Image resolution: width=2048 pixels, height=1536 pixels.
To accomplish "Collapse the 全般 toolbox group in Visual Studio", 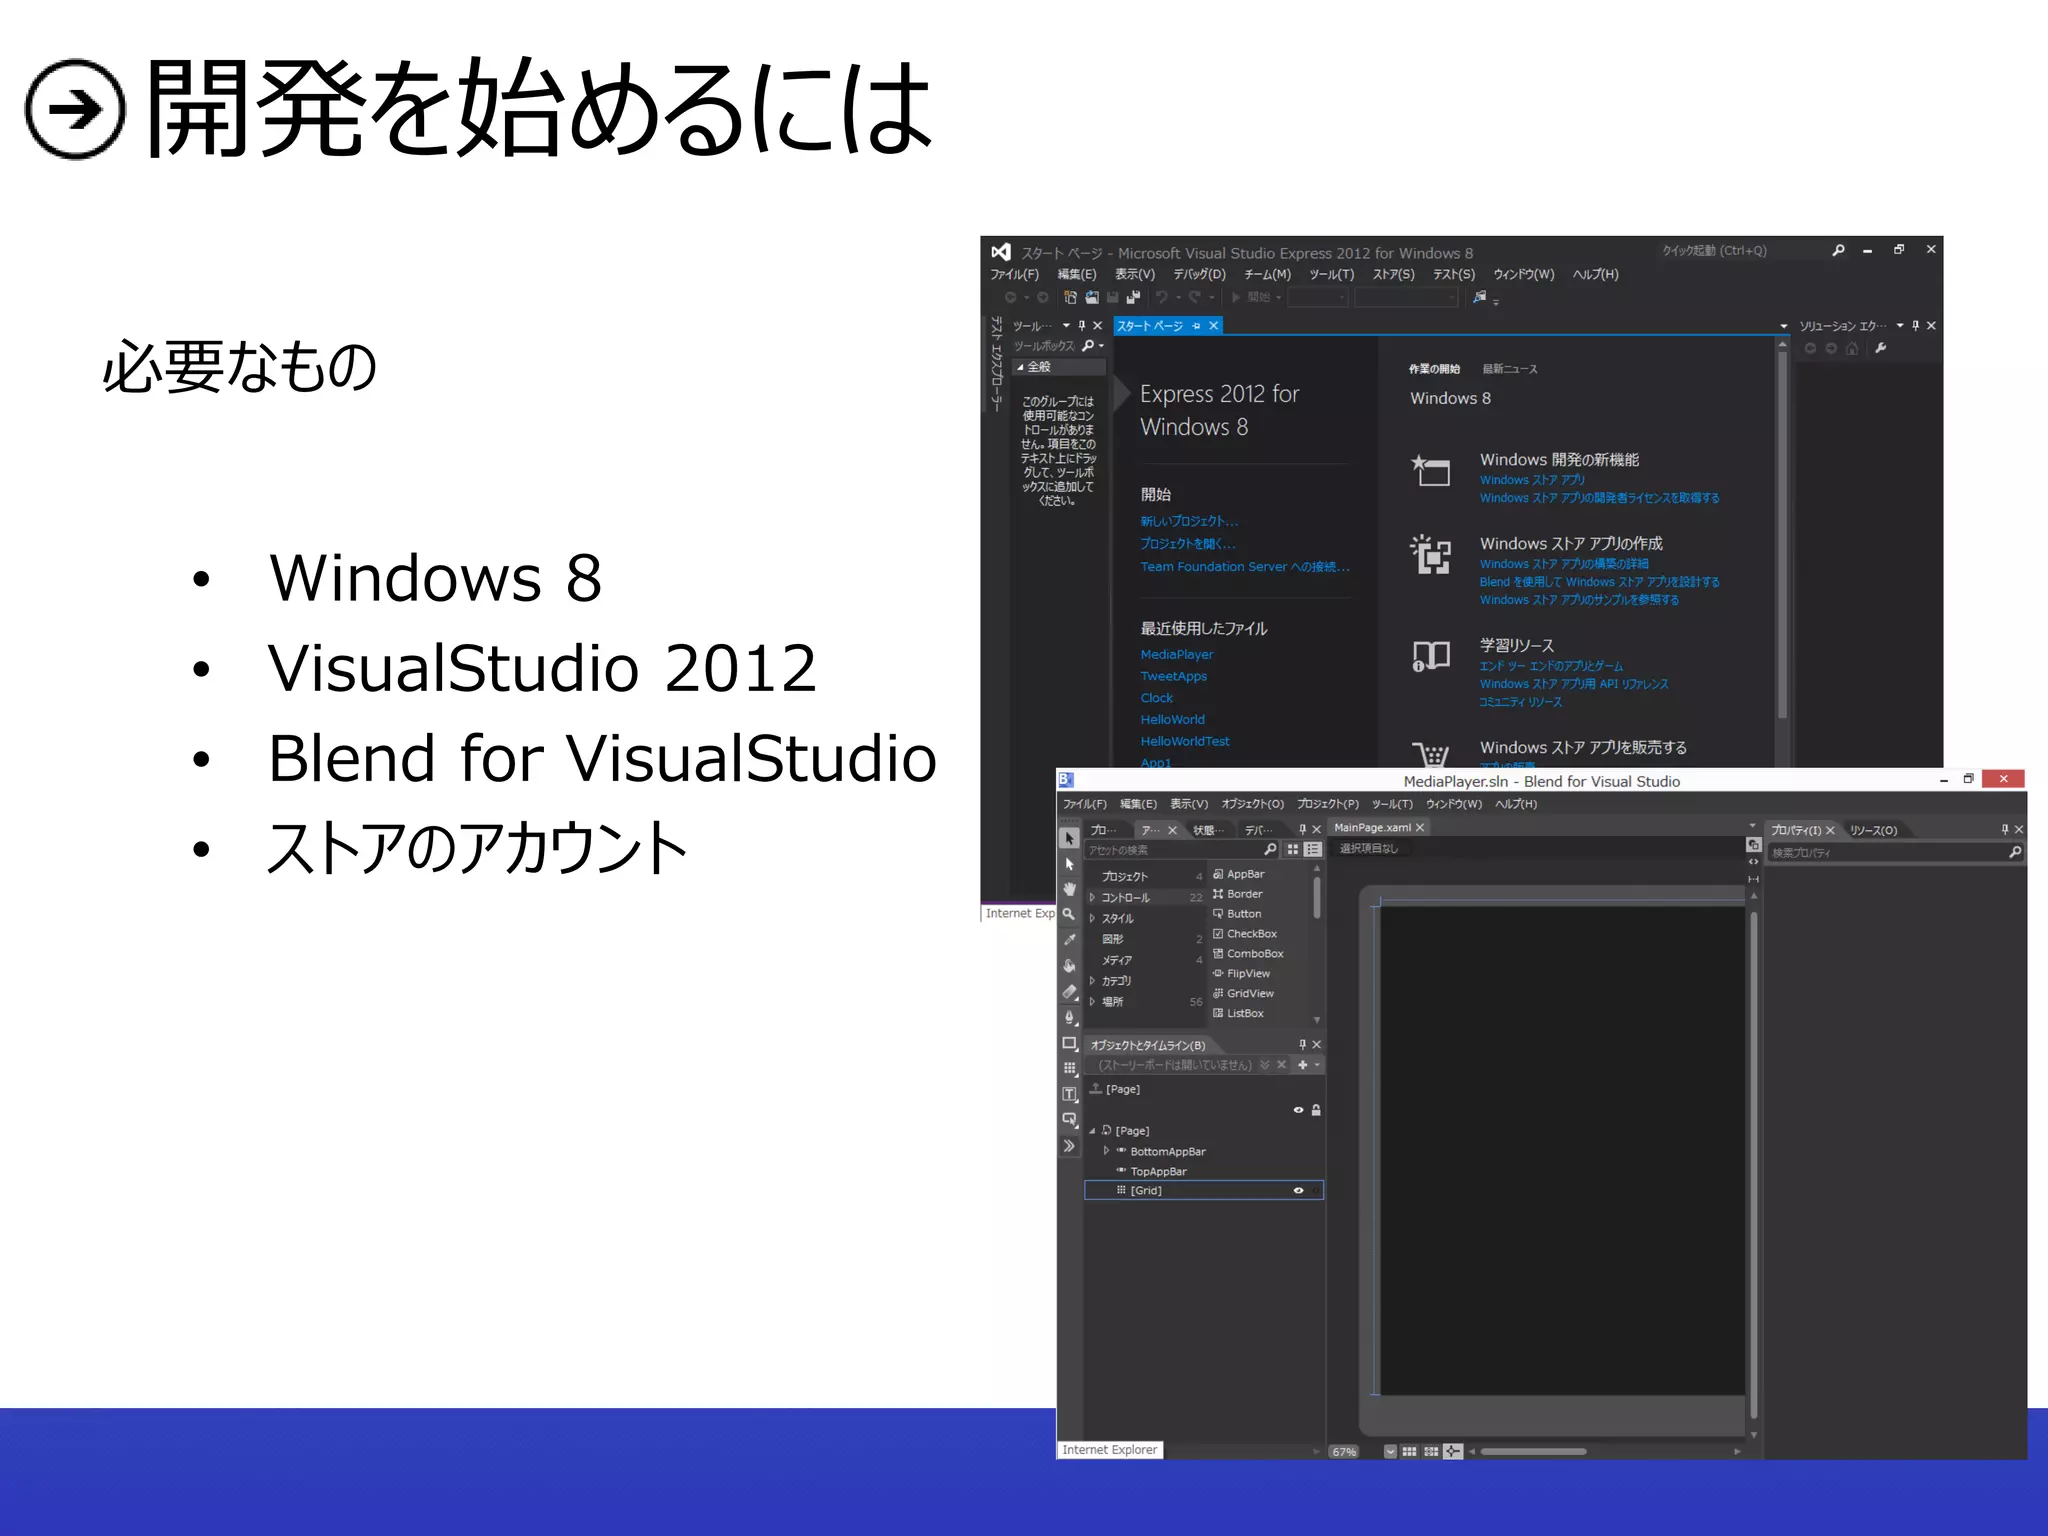I will (x=1020, y=367).
